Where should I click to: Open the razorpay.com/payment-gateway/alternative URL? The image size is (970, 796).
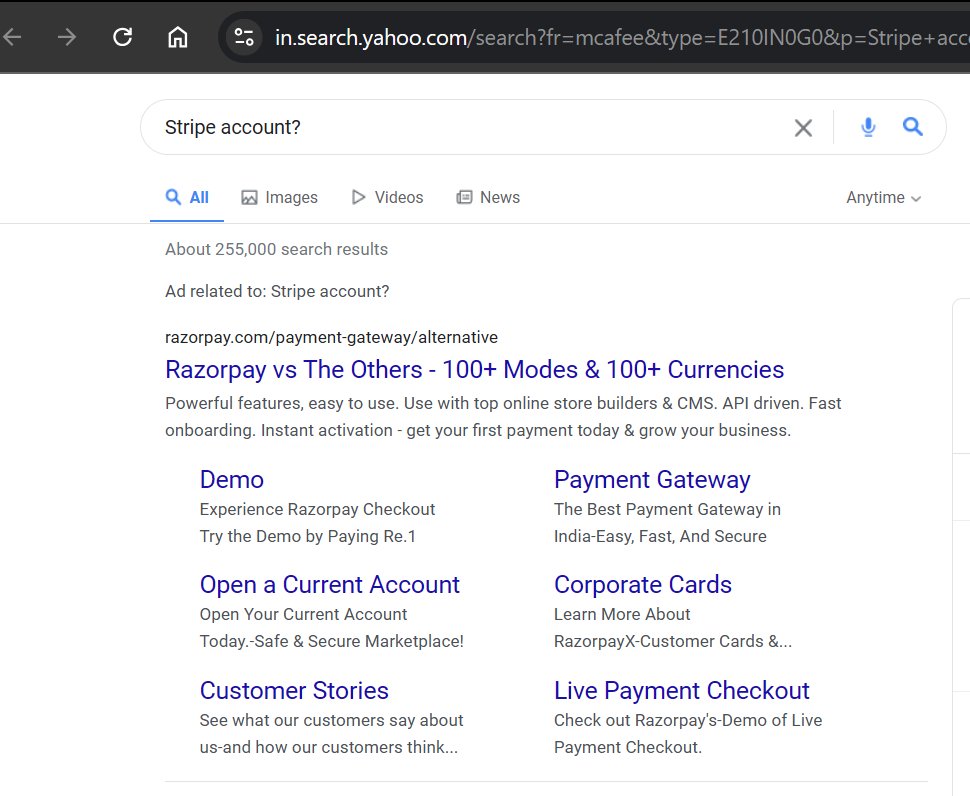tap(331, 337)
